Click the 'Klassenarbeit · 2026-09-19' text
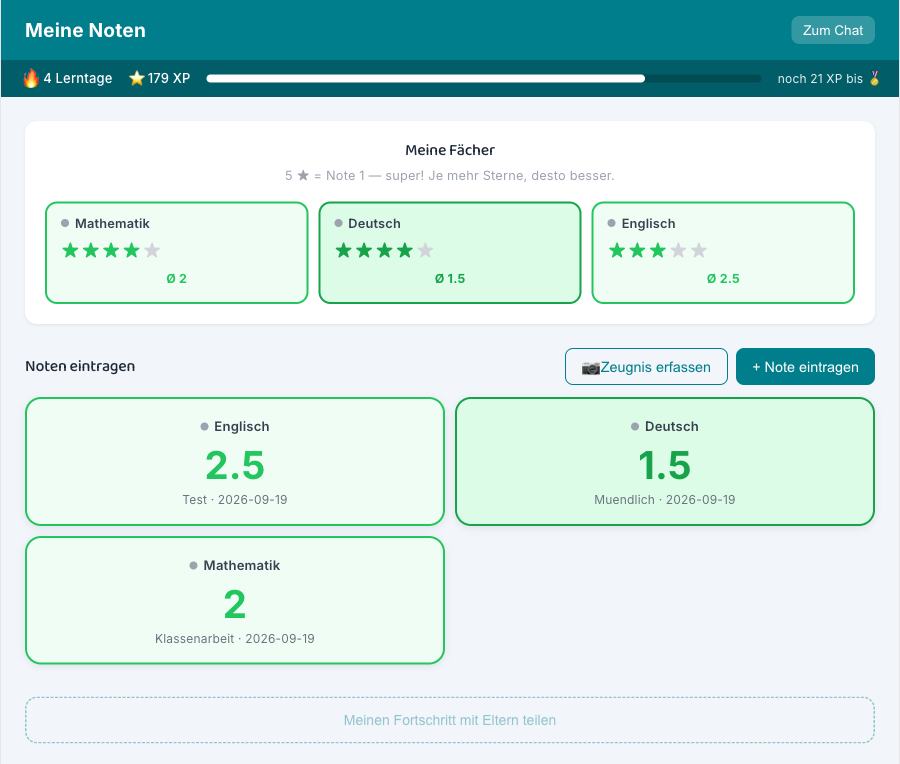The width and height of the screenshot is (900, 764). tap(235, 638)
